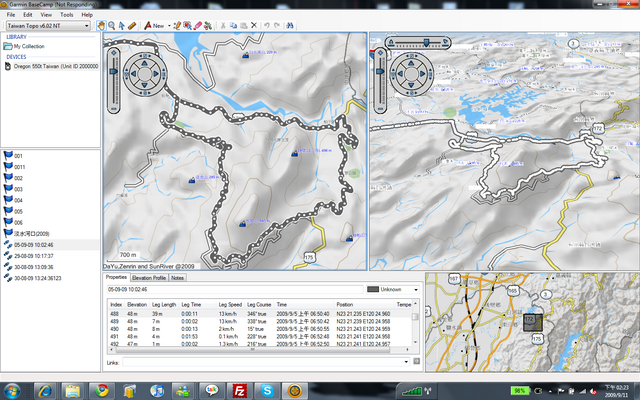The image size is (640, 400).
Task: Pan 2D map down with compass arrow
Action: (144, 84)
